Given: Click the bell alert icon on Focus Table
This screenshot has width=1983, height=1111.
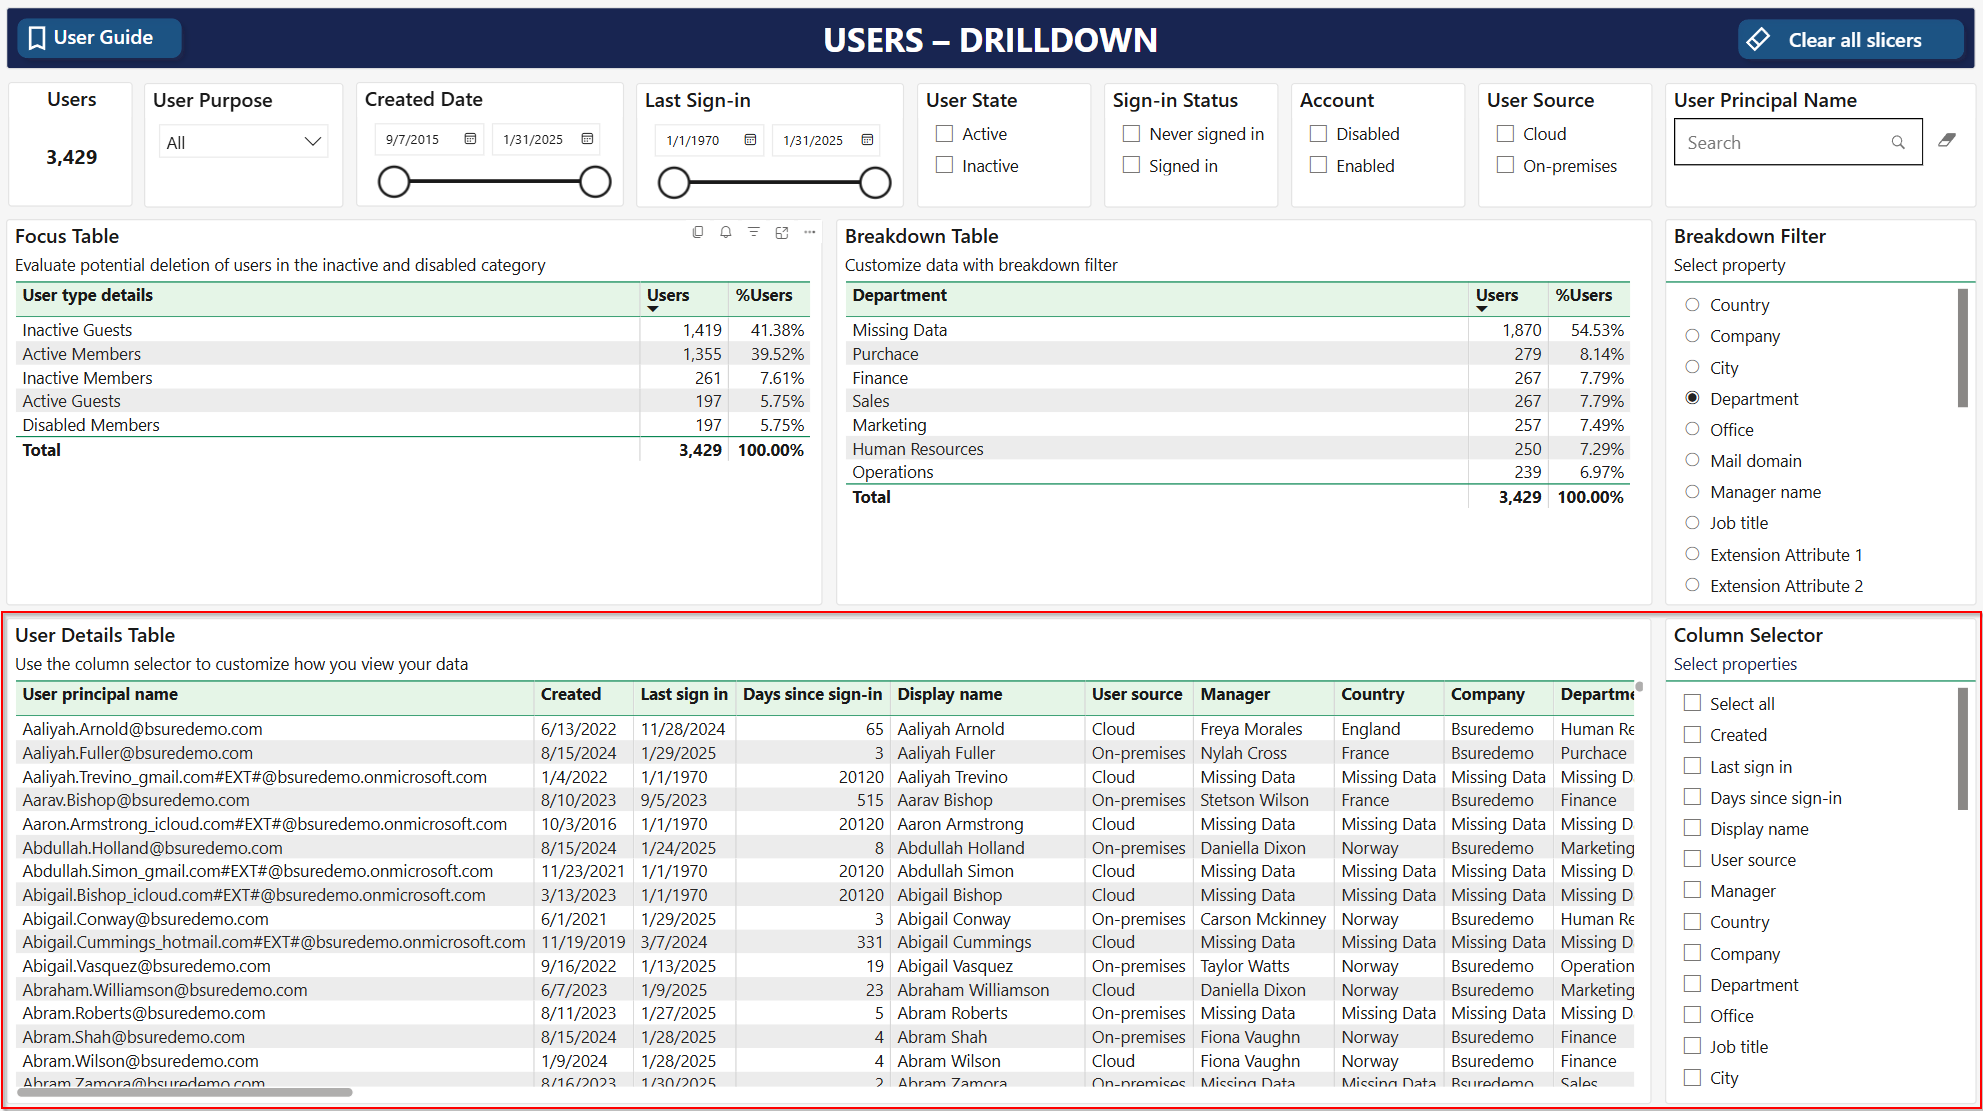Looking at the screenshot, I should [x=725, y=232].
